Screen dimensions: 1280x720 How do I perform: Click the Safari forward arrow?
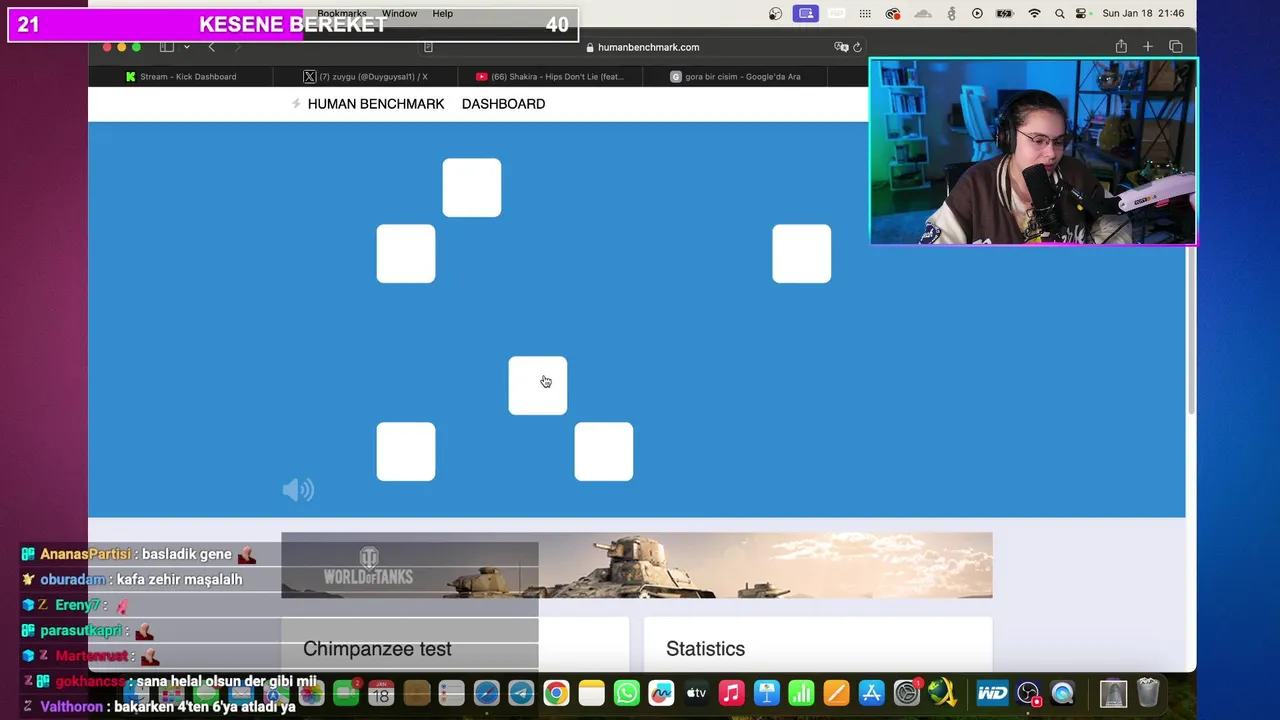(x=237, y=47)
